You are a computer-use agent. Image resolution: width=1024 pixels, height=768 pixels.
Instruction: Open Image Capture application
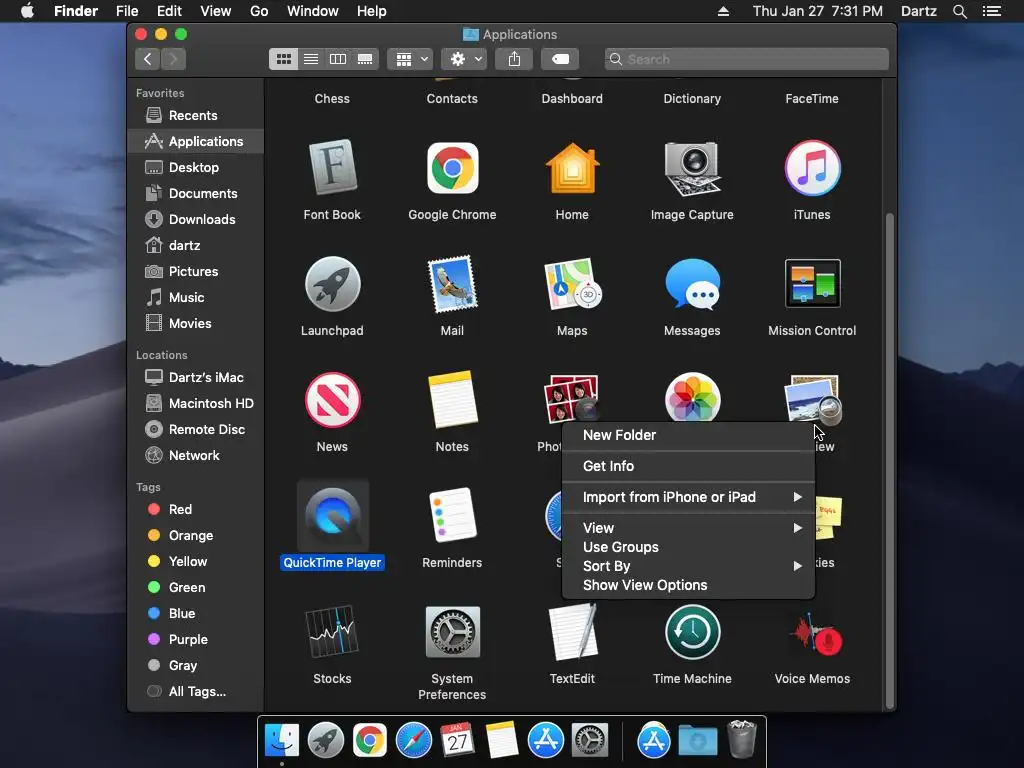692,168
